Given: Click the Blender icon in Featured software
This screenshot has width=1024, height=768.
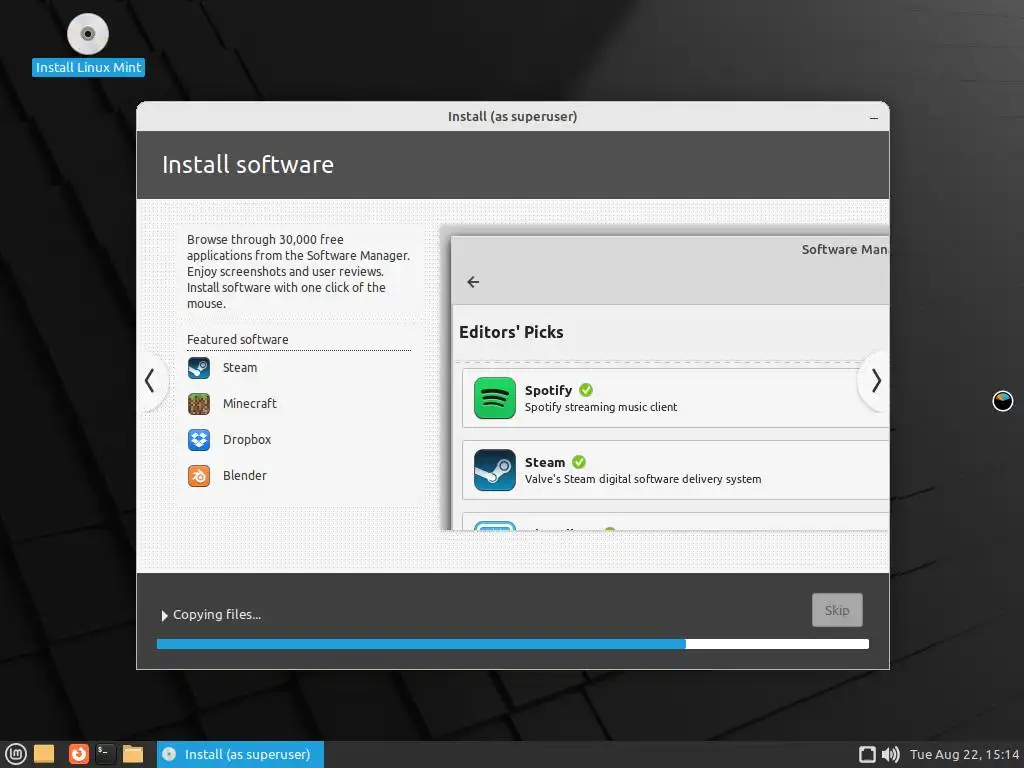Looking at the screenshot, I should (199, 475).
